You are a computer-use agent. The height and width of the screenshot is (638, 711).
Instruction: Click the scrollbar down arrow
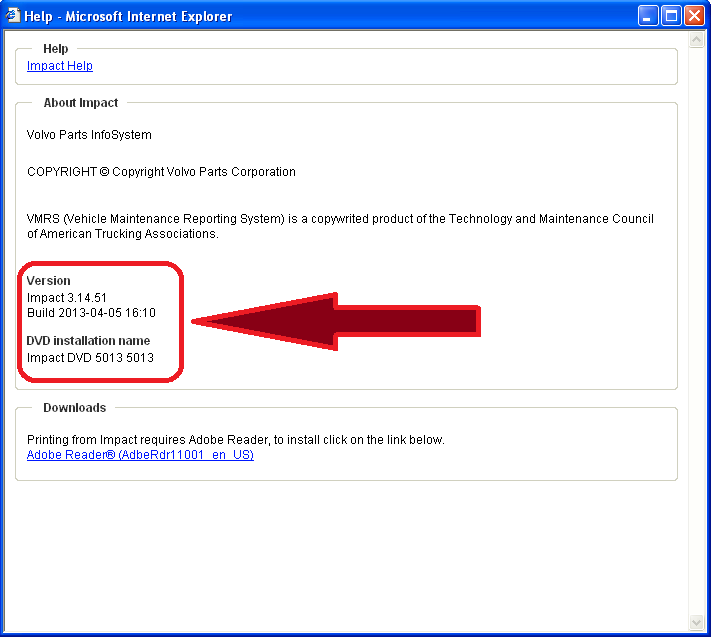click(696, 622)
